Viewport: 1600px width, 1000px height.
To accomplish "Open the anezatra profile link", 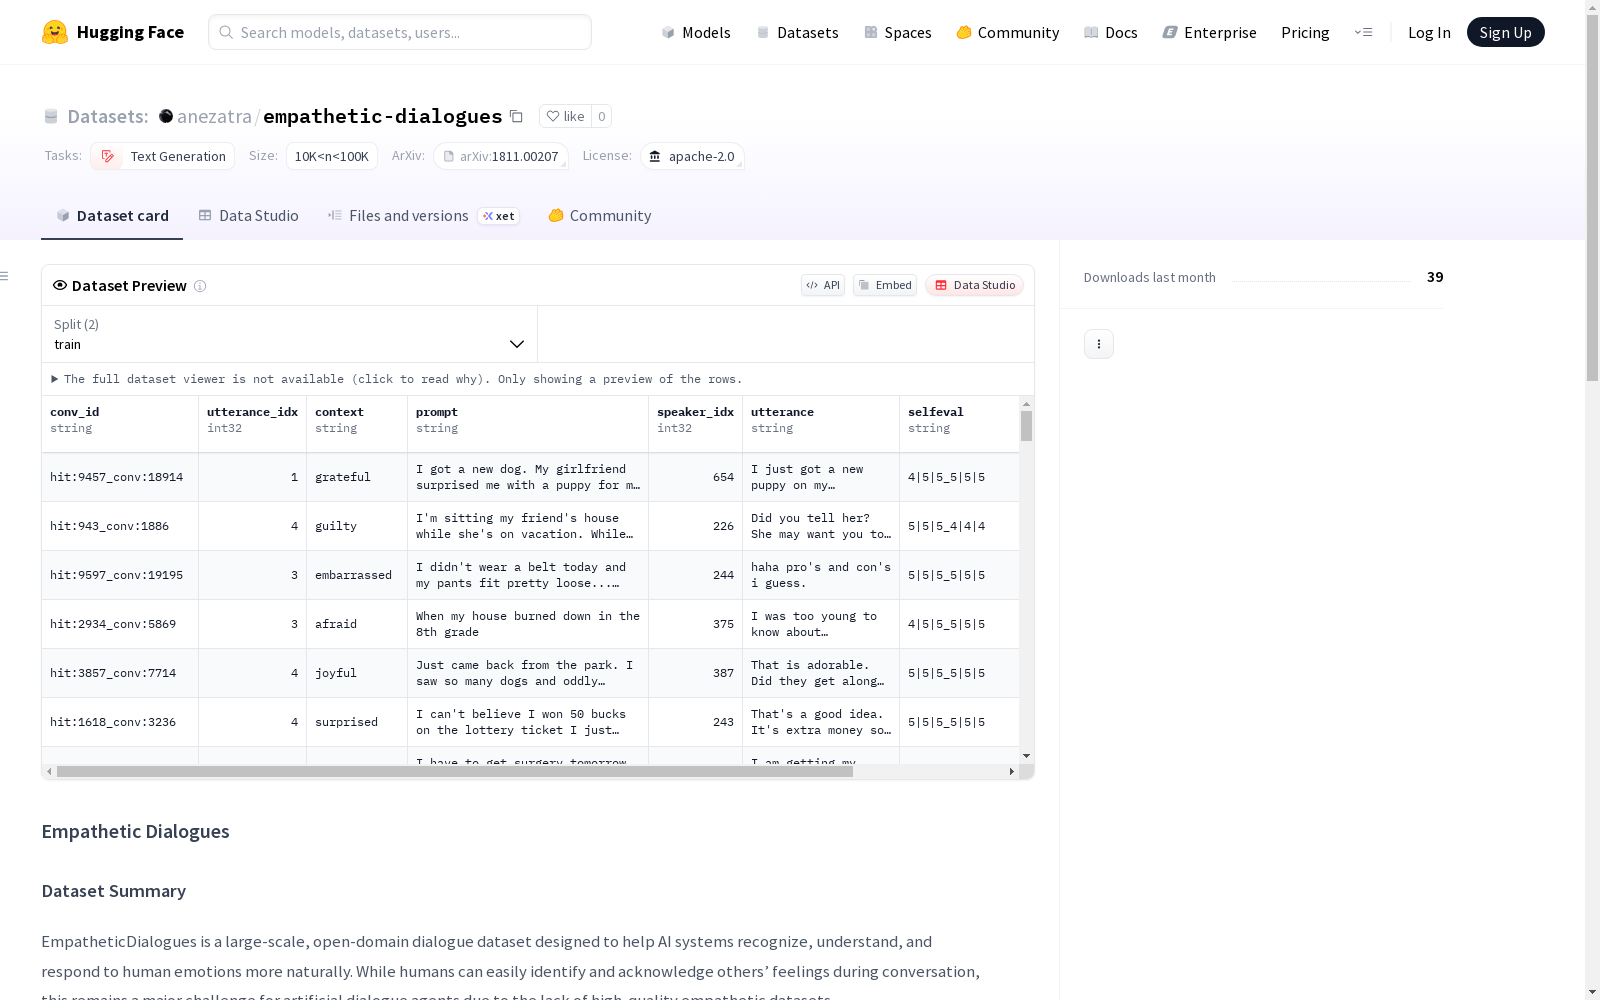I will tap(214, 116).
